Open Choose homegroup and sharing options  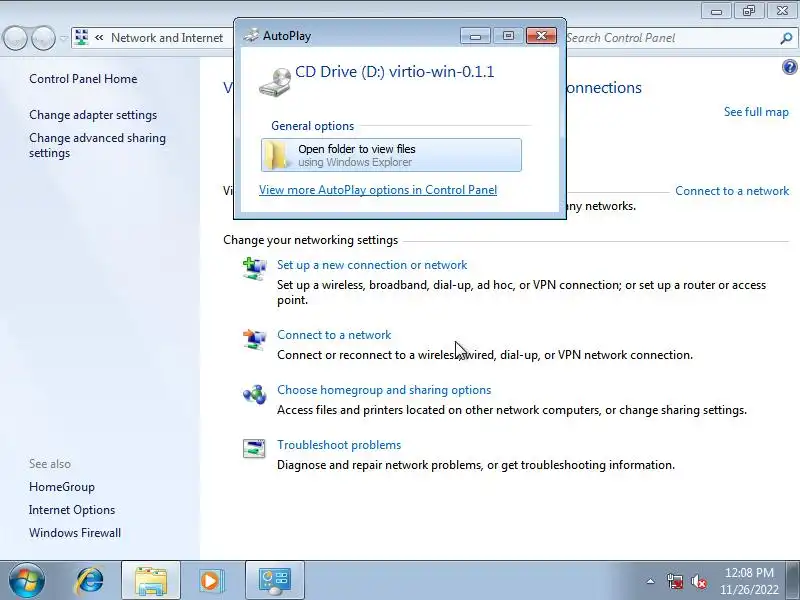pyautogui.click(x=384, y=390)
